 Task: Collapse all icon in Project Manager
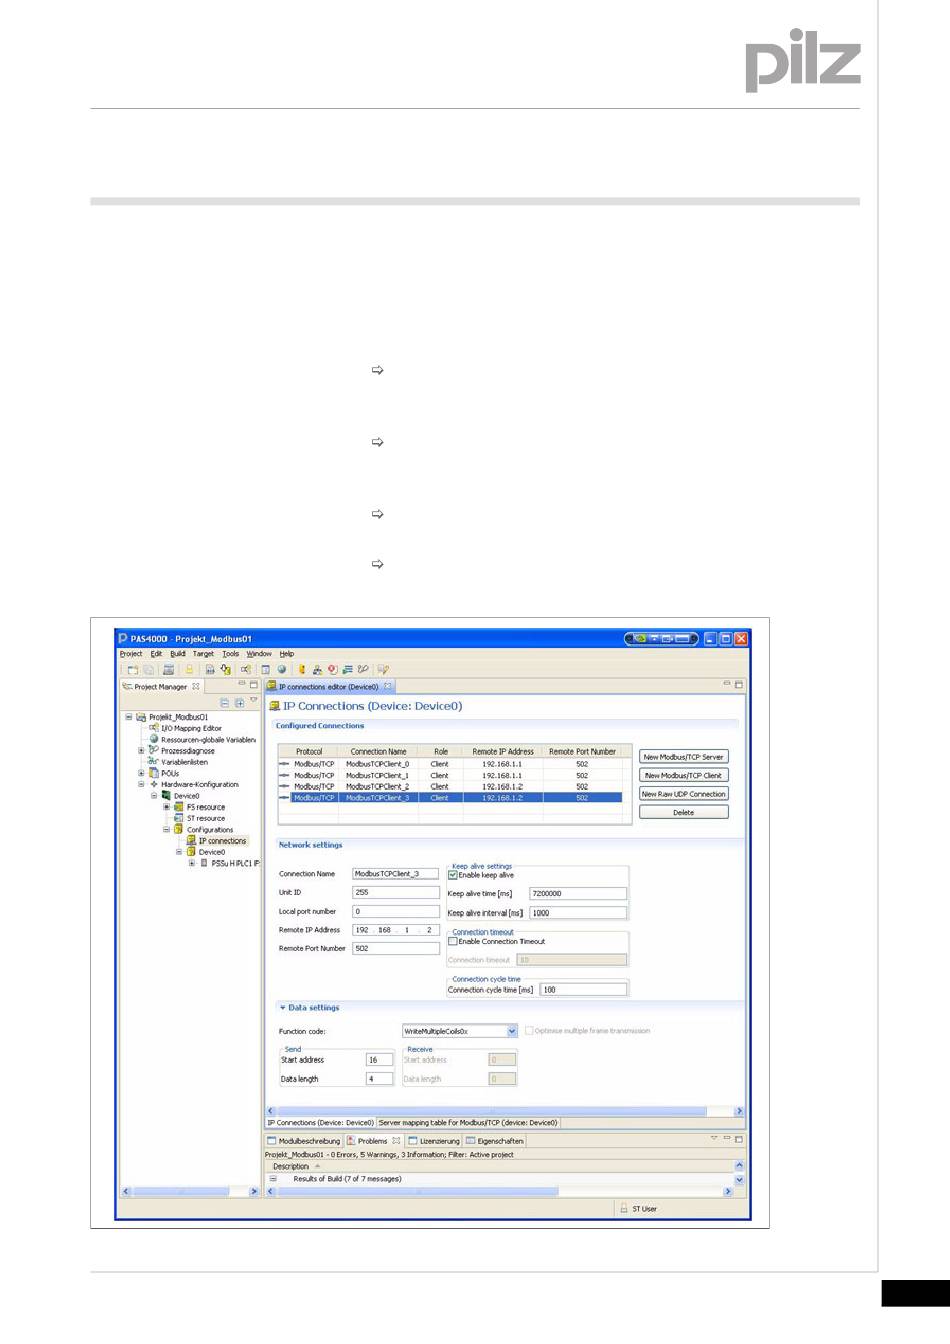[225, 702]
